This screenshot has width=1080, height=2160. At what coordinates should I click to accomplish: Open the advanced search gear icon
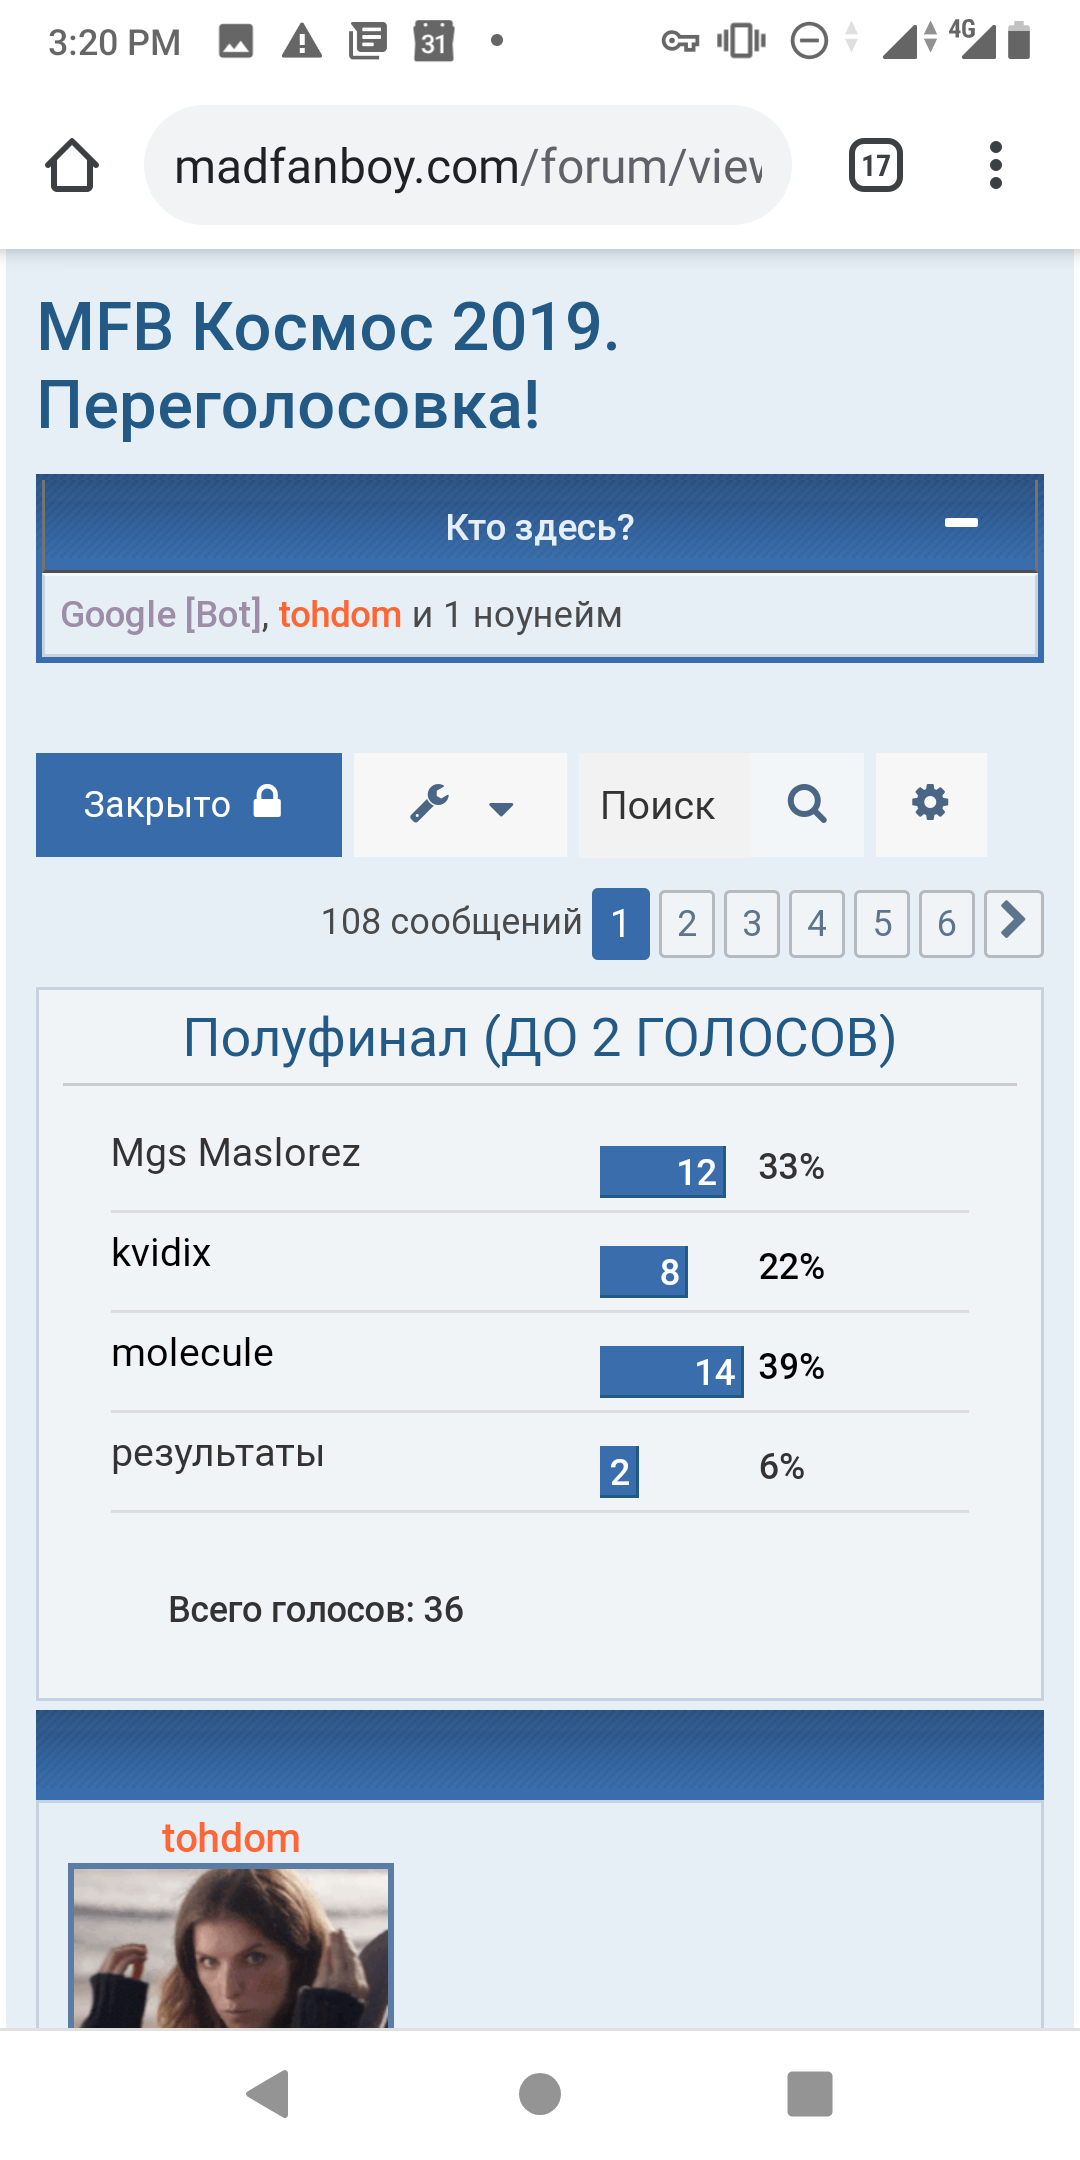(930, 804)
